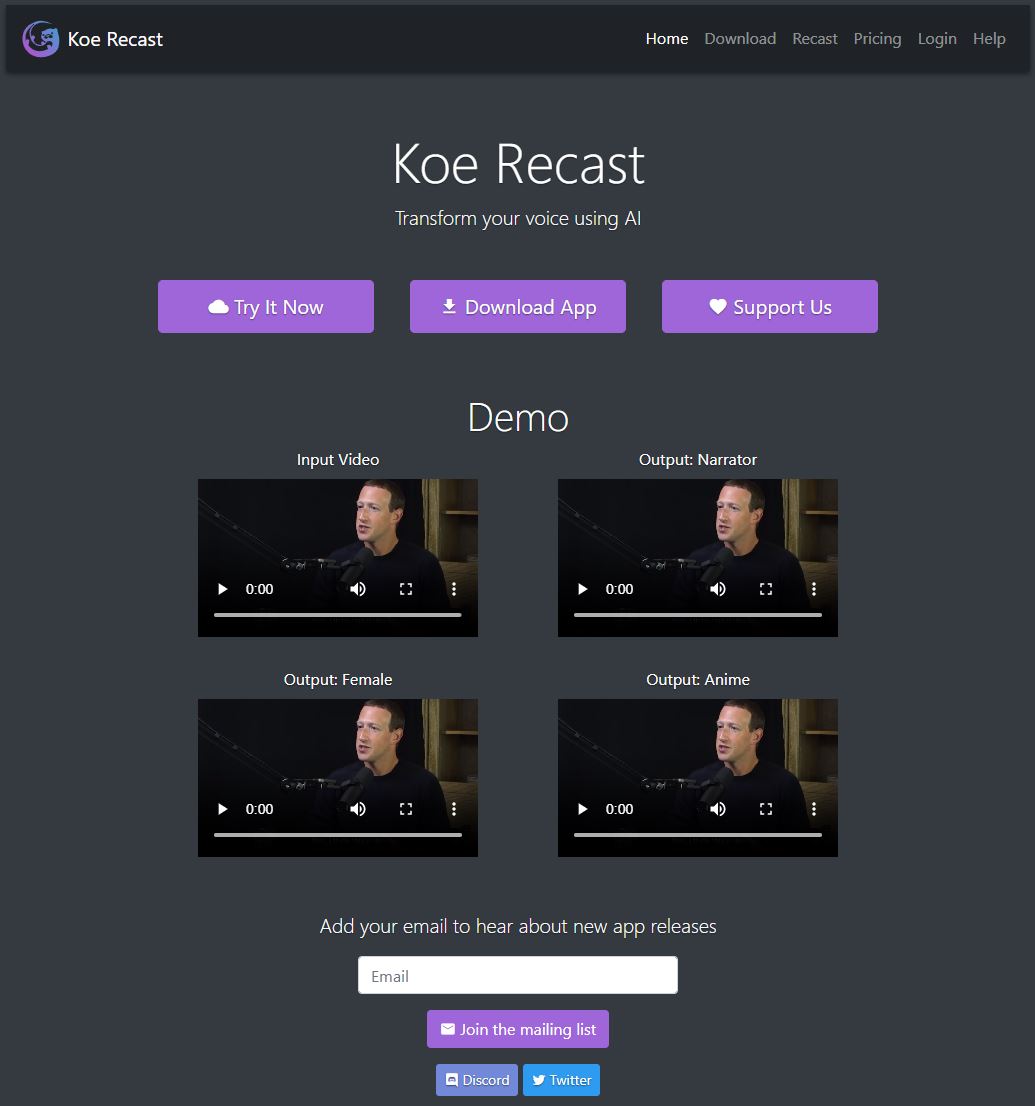The height and width of the screenshot is (1106, 1035).
Task: Click the "Input Video" label
Action: [x=338, y=460]
